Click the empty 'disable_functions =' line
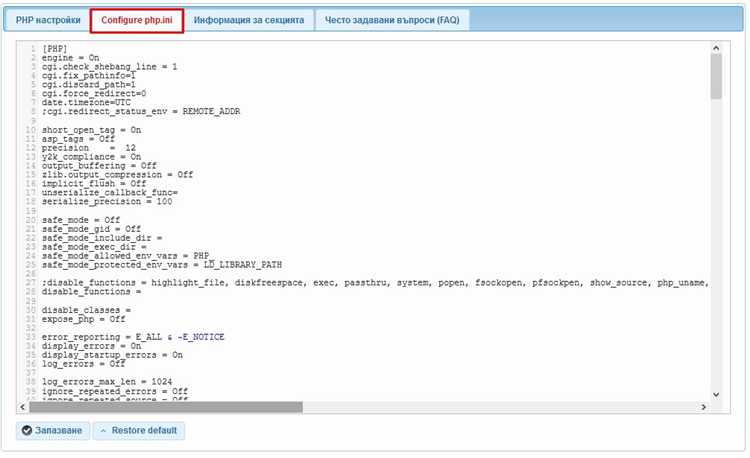The width and height of the screenshot is (750, 458). coord(91,292)
